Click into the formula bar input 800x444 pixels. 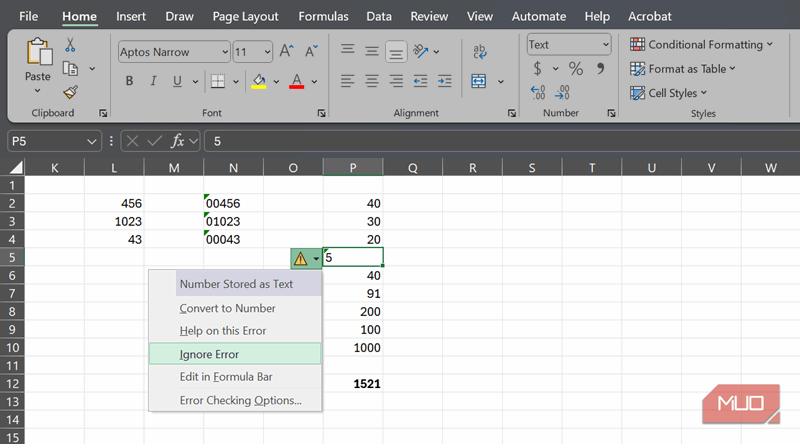502,141
